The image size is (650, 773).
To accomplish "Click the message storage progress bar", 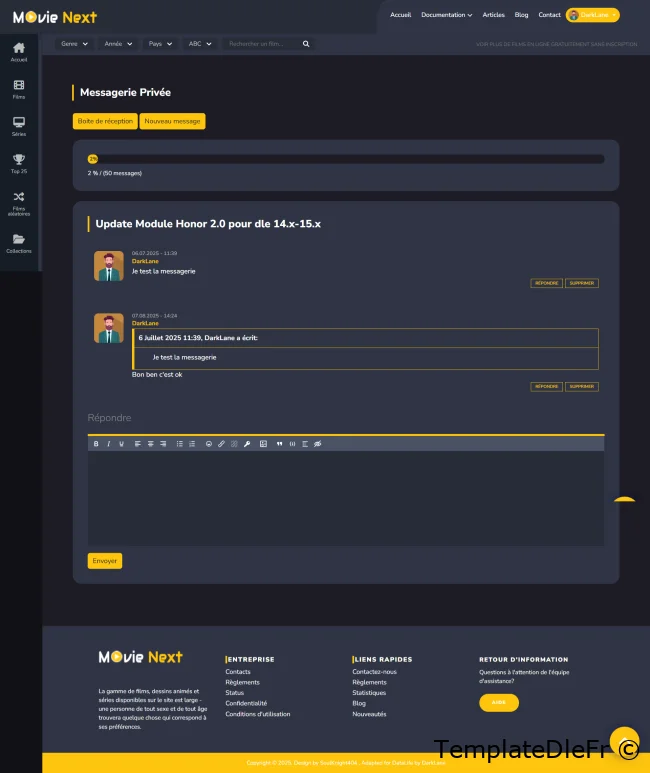I will 345,158.
